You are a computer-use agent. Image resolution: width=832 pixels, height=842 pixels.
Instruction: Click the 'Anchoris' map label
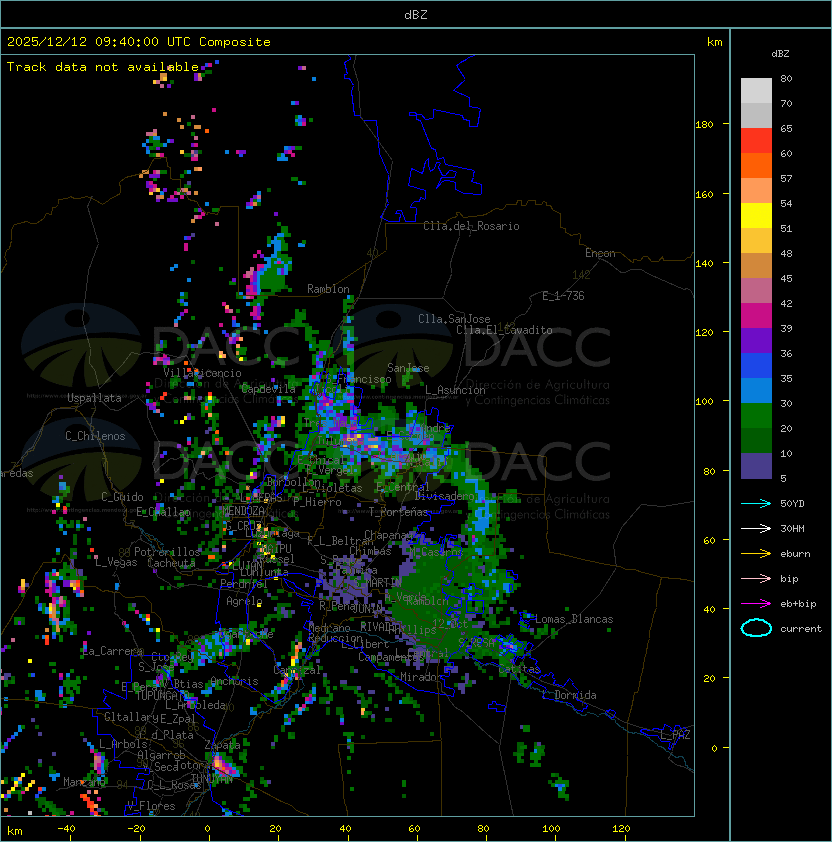point(234,681)
